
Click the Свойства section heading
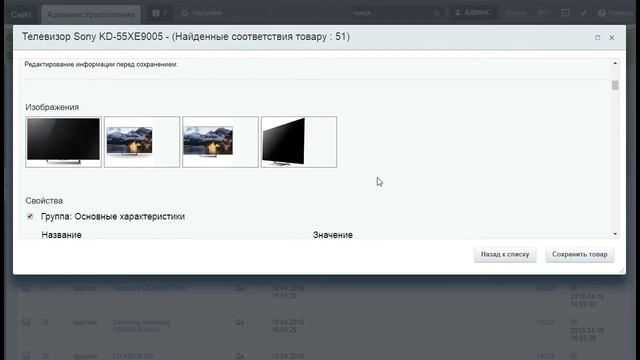tap(44, 201)
